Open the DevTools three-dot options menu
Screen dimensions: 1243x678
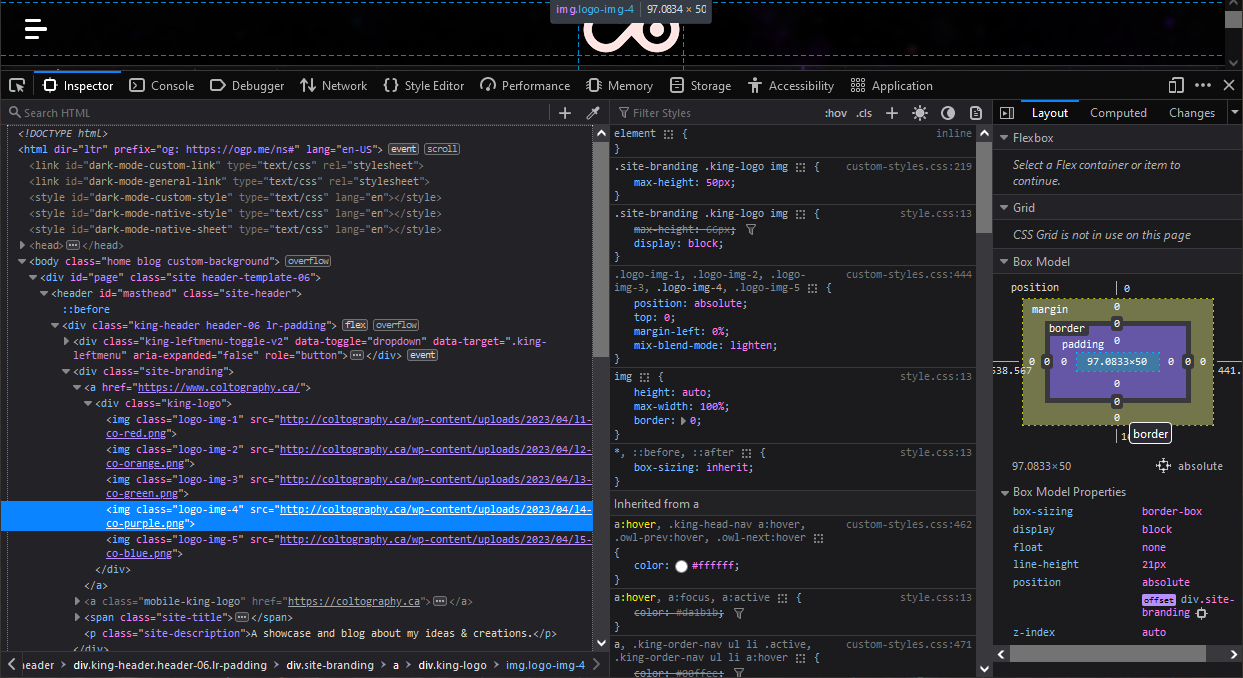coord(1202,86)
